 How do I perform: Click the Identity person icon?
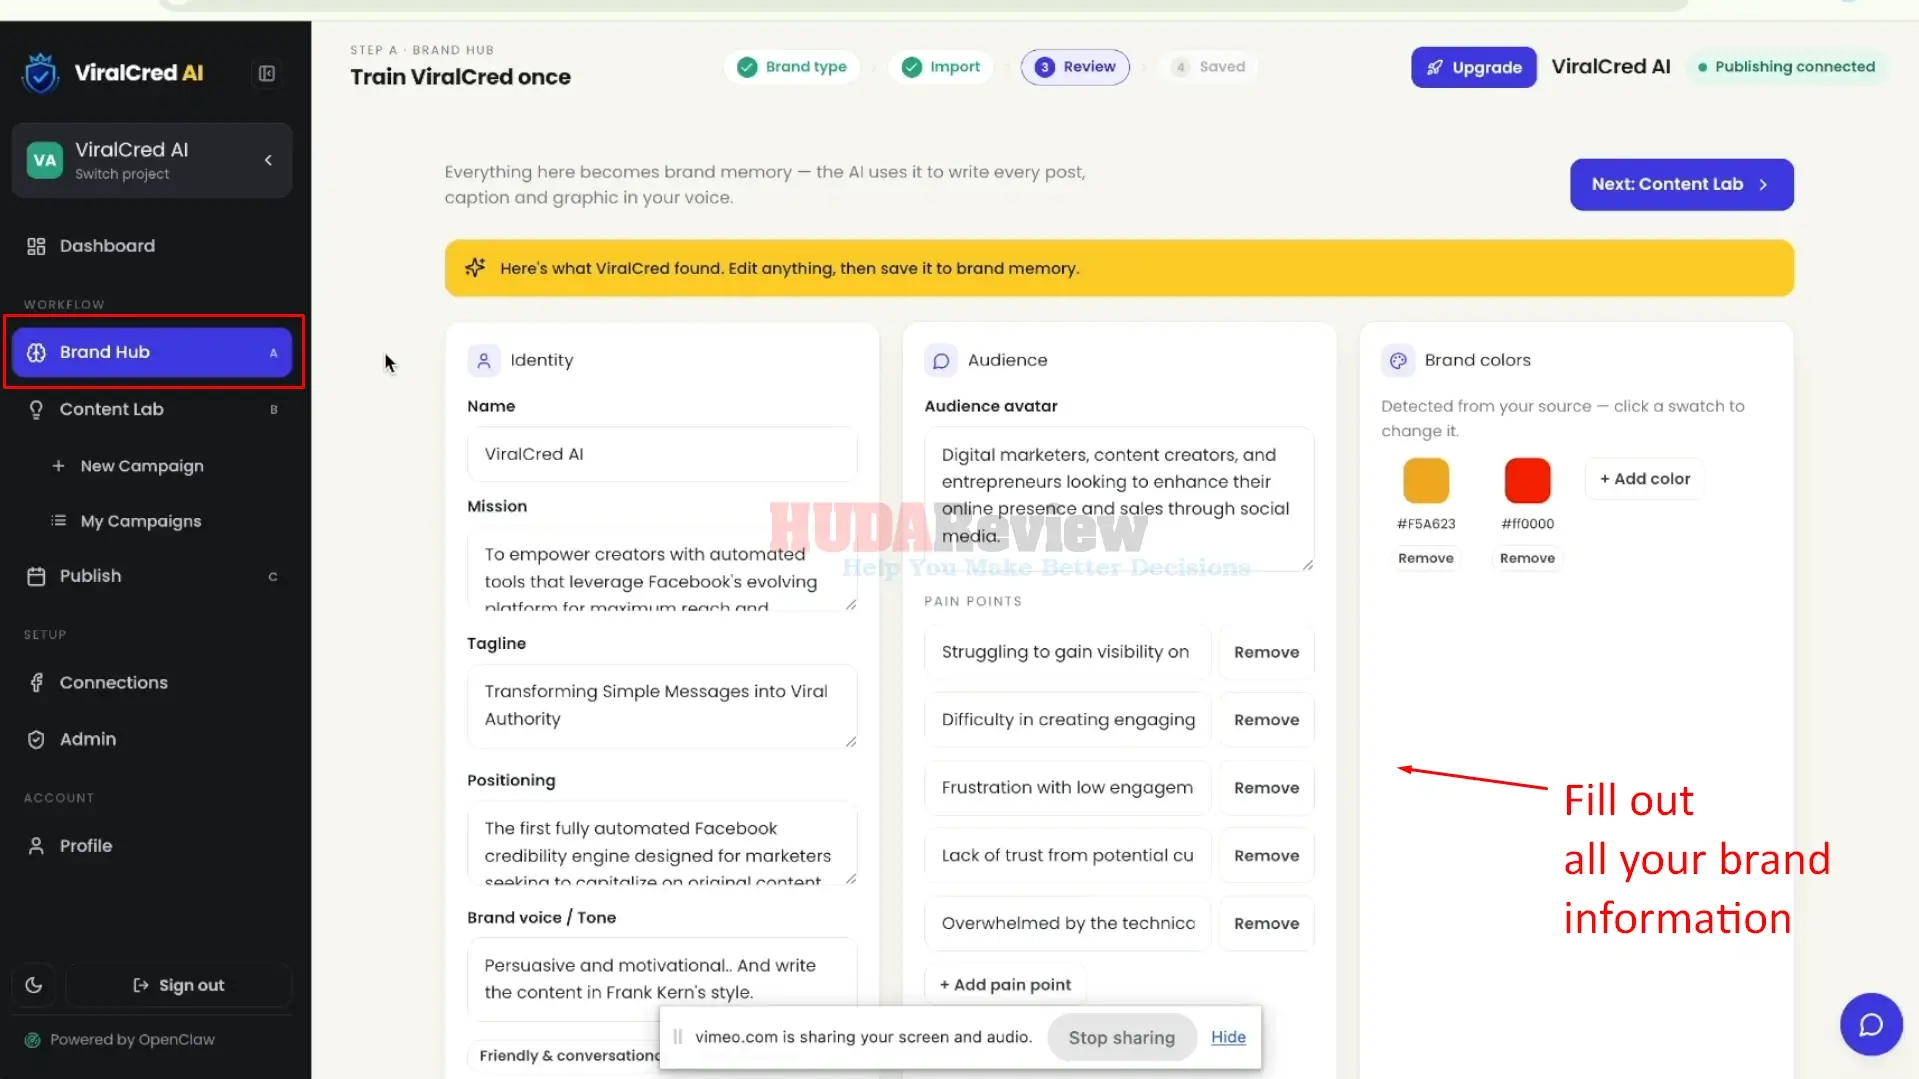click(x=483, y=360)
